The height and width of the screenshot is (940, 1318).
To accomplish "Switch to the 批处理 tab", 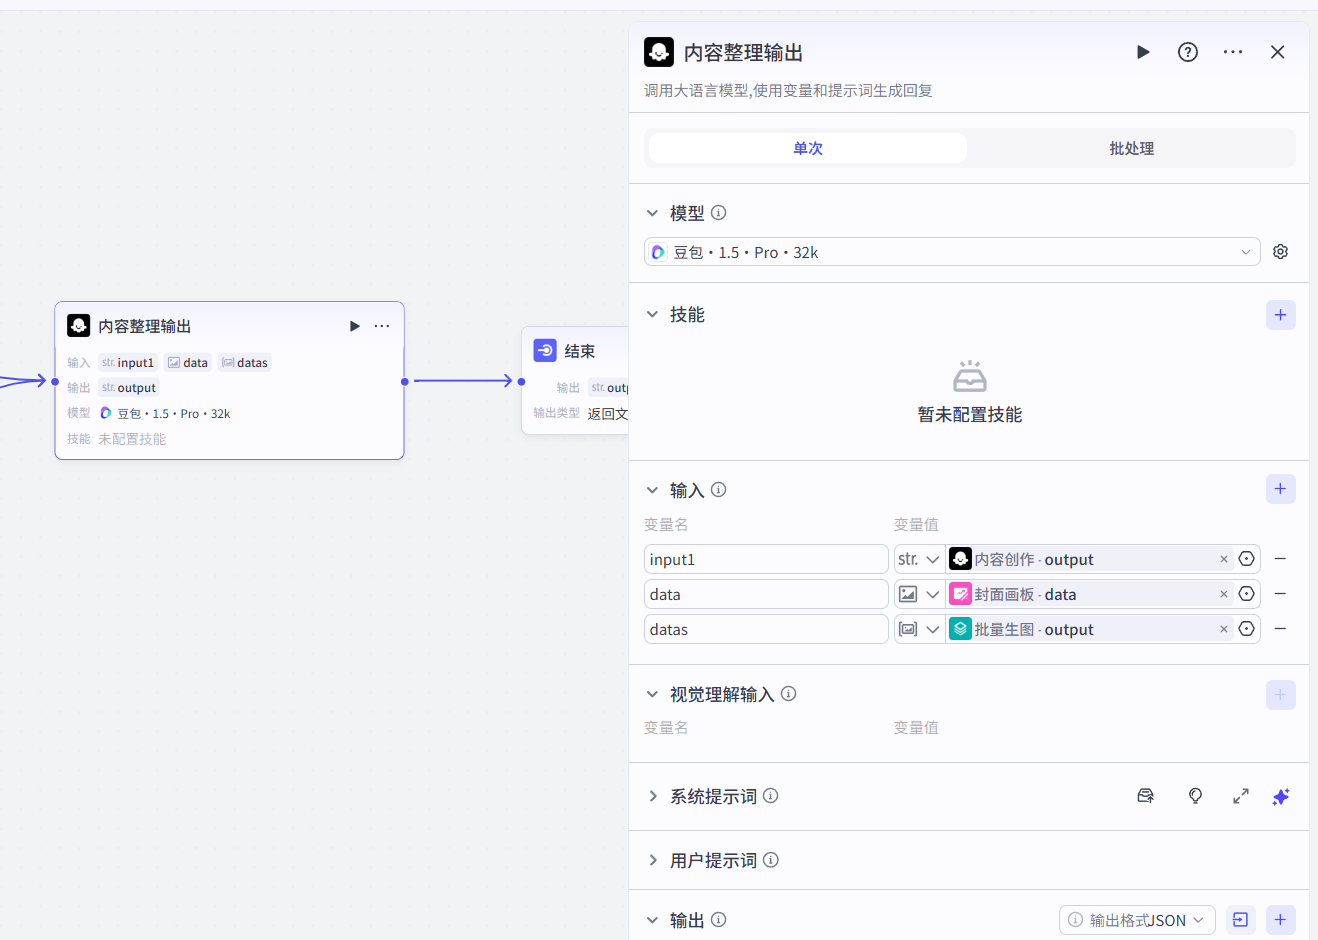I will (1131, 148).
